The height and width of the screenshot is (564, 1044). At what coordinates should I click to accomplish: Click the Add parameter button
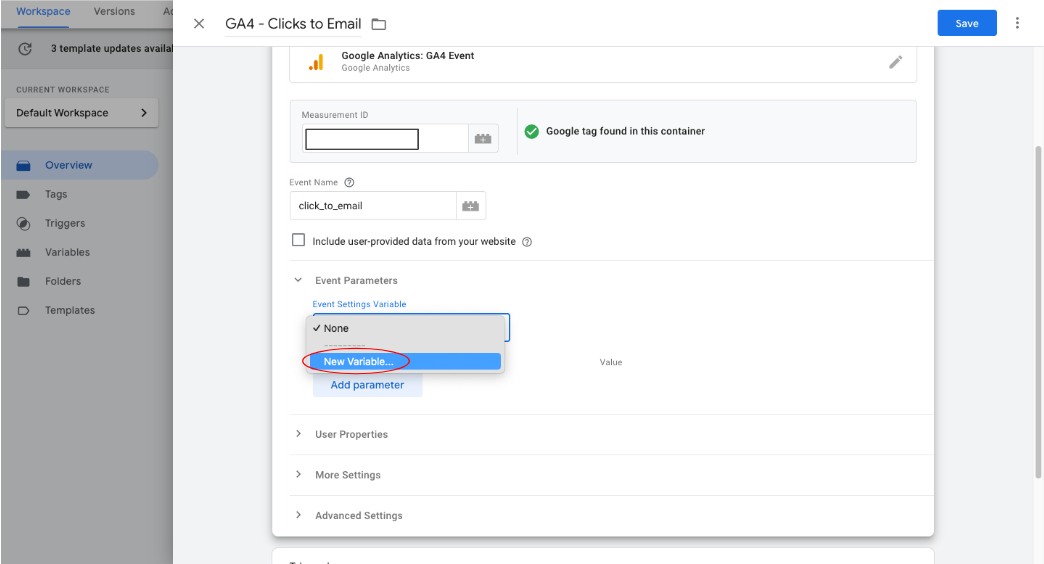[367, 385]
